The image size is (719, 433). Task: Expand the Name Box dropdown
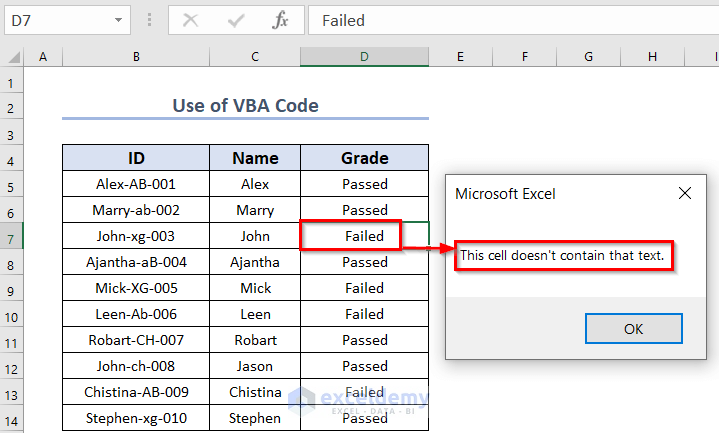(119, 20)
